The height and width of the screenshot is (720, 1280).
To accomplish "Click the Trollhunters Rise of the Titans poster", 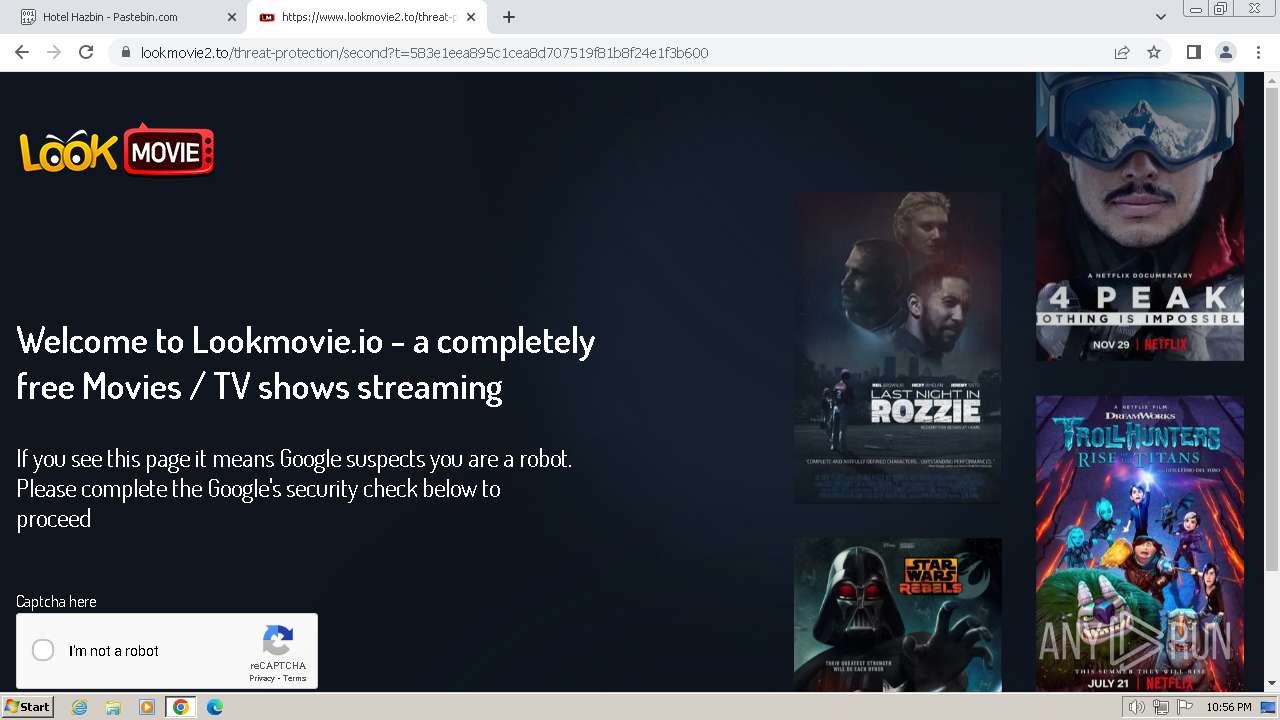I will tap(1140, 543).
